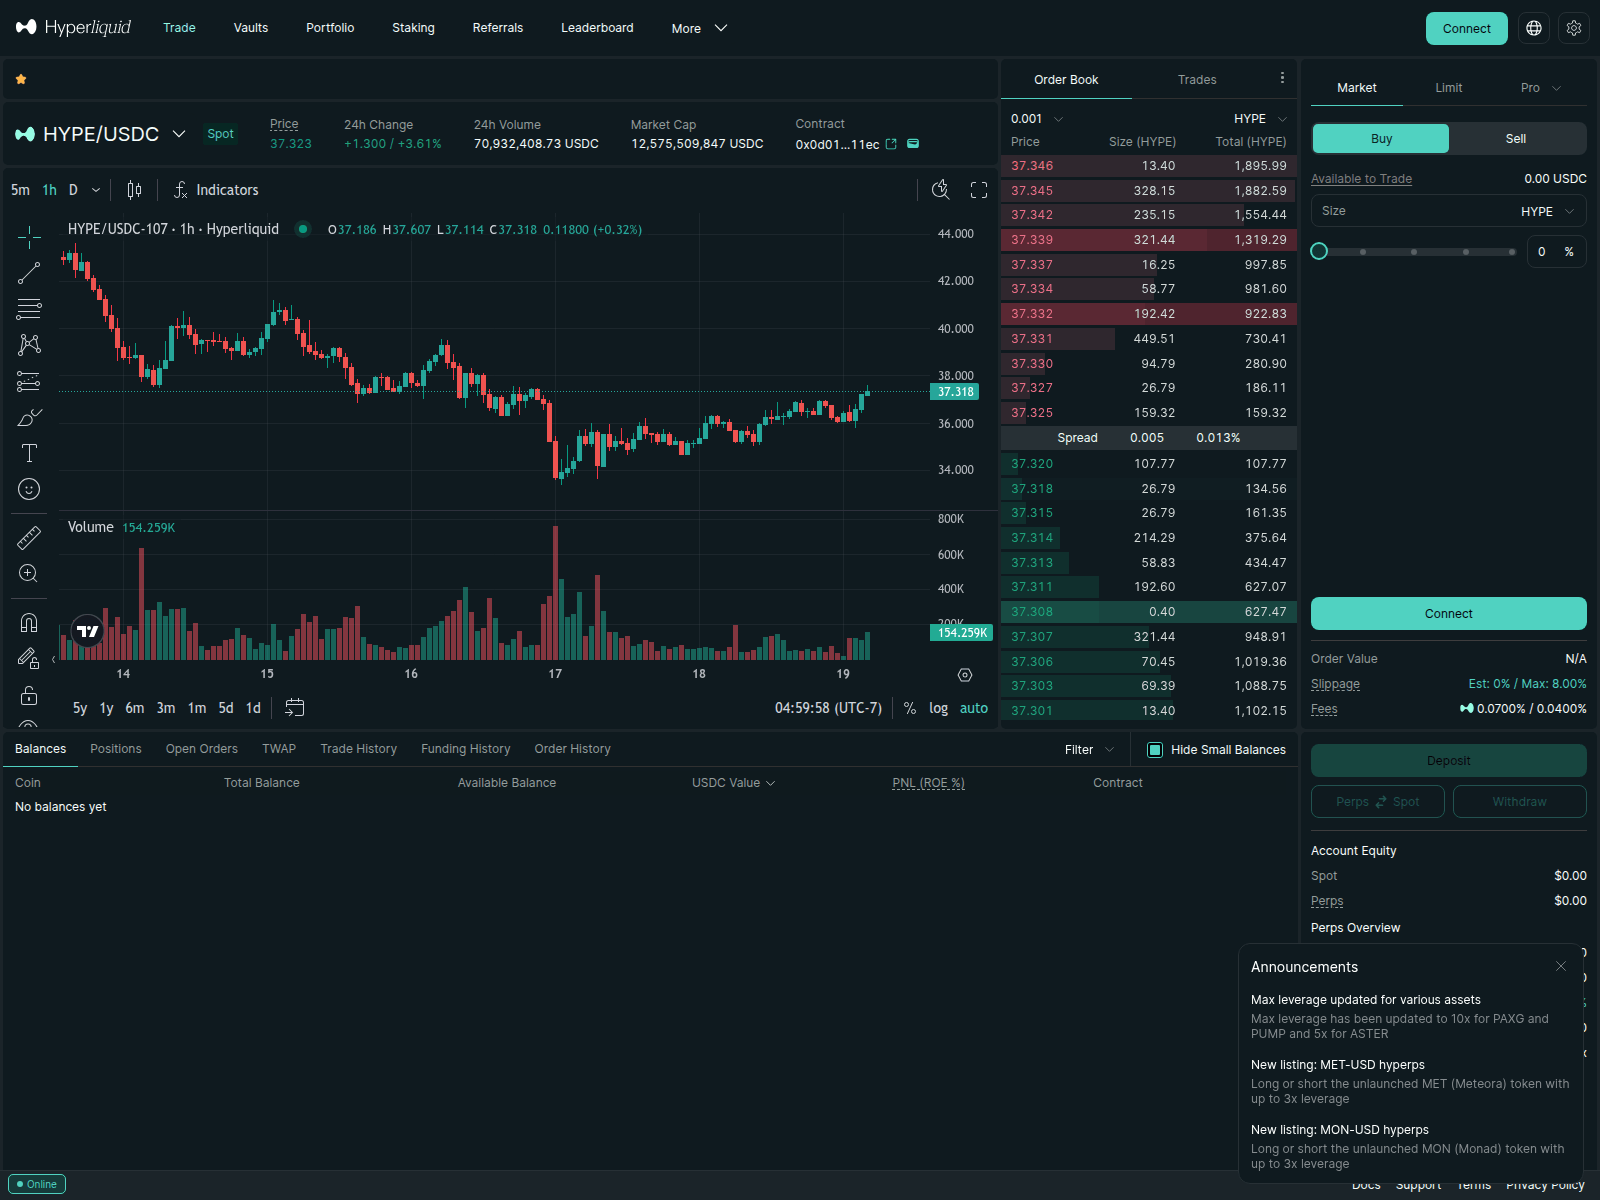The height and width of the screenshot is (1200, 1600).
Task: Open the chart type candlestick icon
Action: pyautogui.click(x=134, y=190)
